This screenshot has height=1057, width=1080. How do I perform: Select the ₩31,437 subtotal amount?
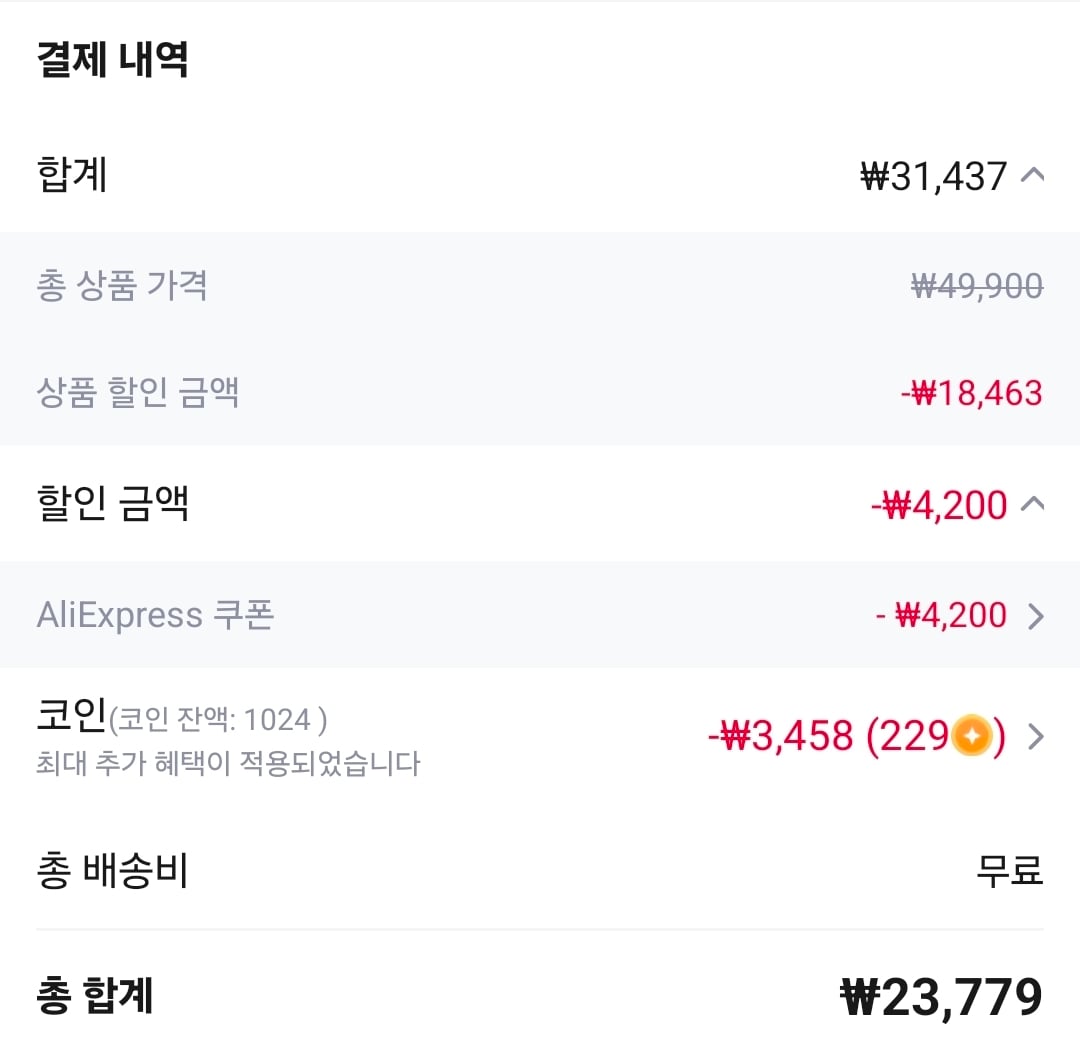click(x=933, y=177)
